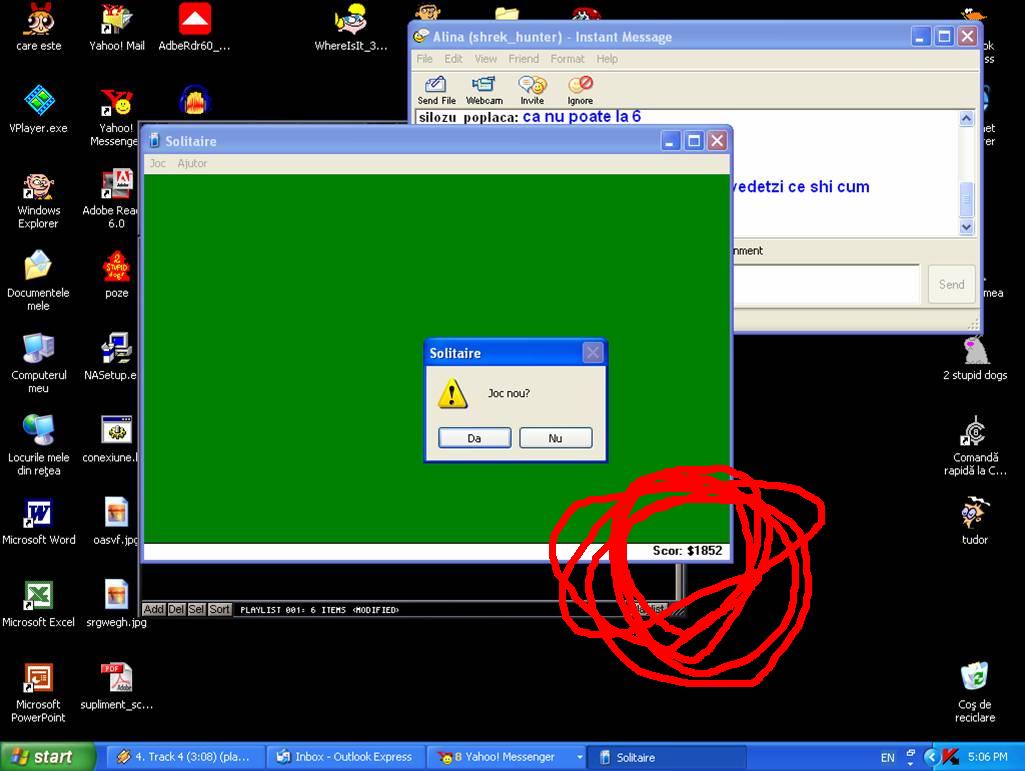The image size is (1025, 771).
Task: Open the File menu in Instant Message window
Action: coord(425,59)
